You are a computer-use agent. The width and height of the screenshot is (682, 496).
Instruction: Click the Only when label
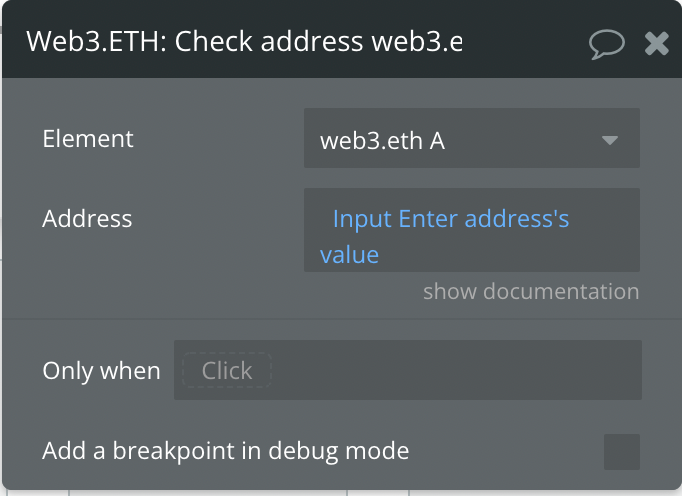(101, 371)
